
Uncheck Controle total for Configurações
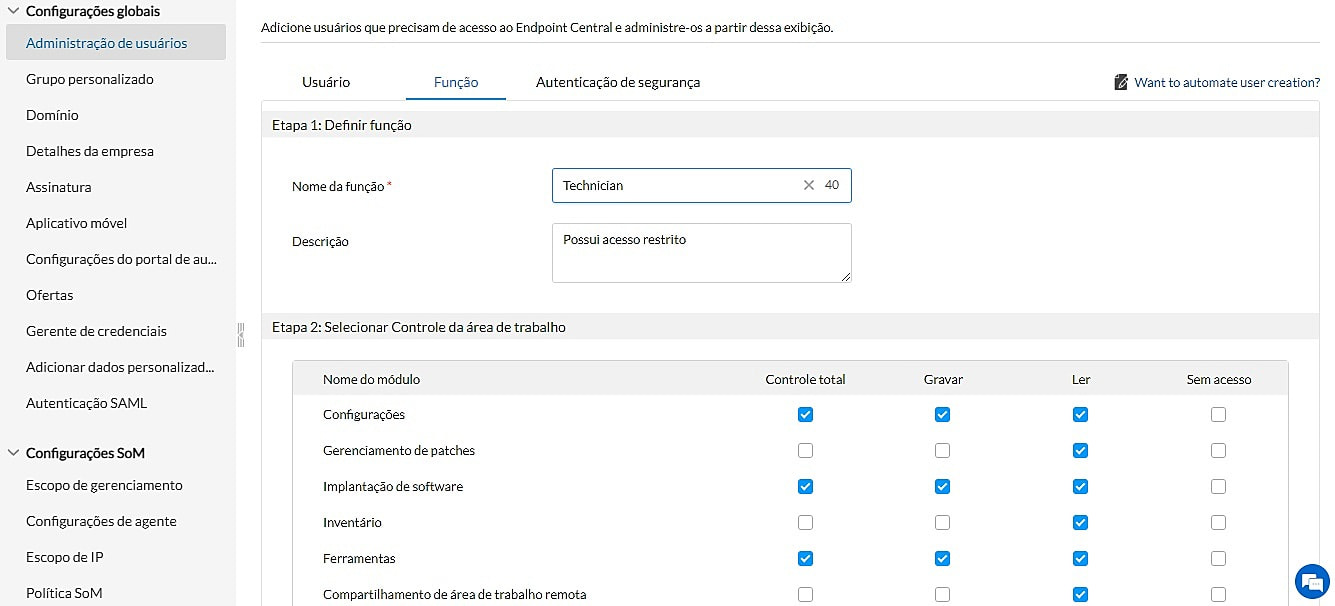point(806,415)
